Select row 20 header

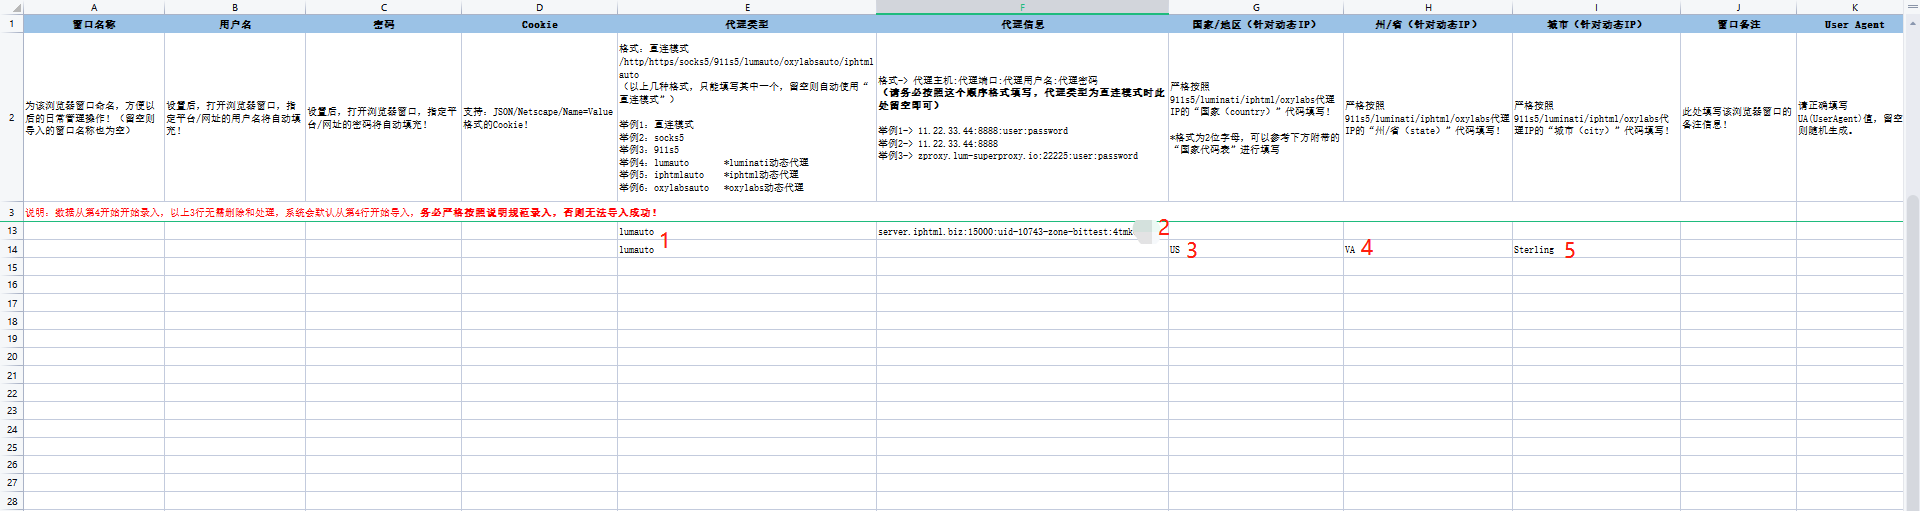tap(12, 357)
